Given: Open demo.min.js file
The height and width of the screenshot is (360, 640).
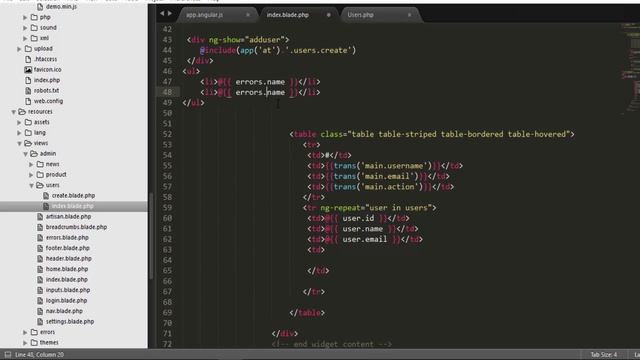Looking at the screenshot, I should [61, 7].
